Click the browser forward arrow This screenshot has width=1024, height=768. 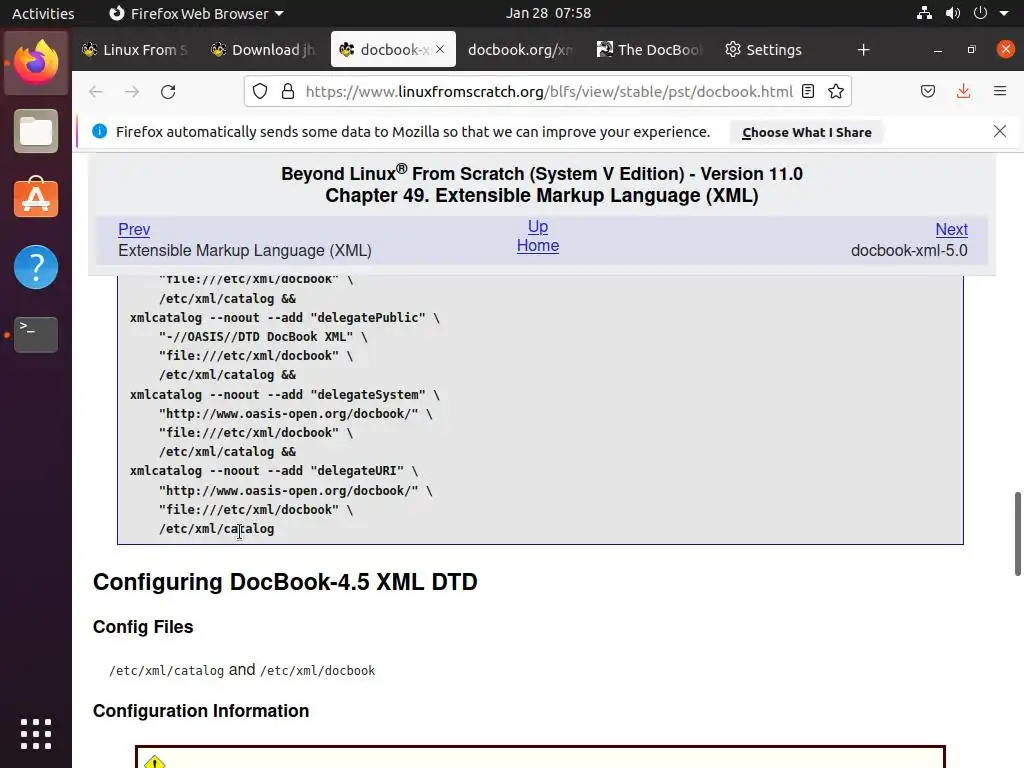tap(132, 91)
